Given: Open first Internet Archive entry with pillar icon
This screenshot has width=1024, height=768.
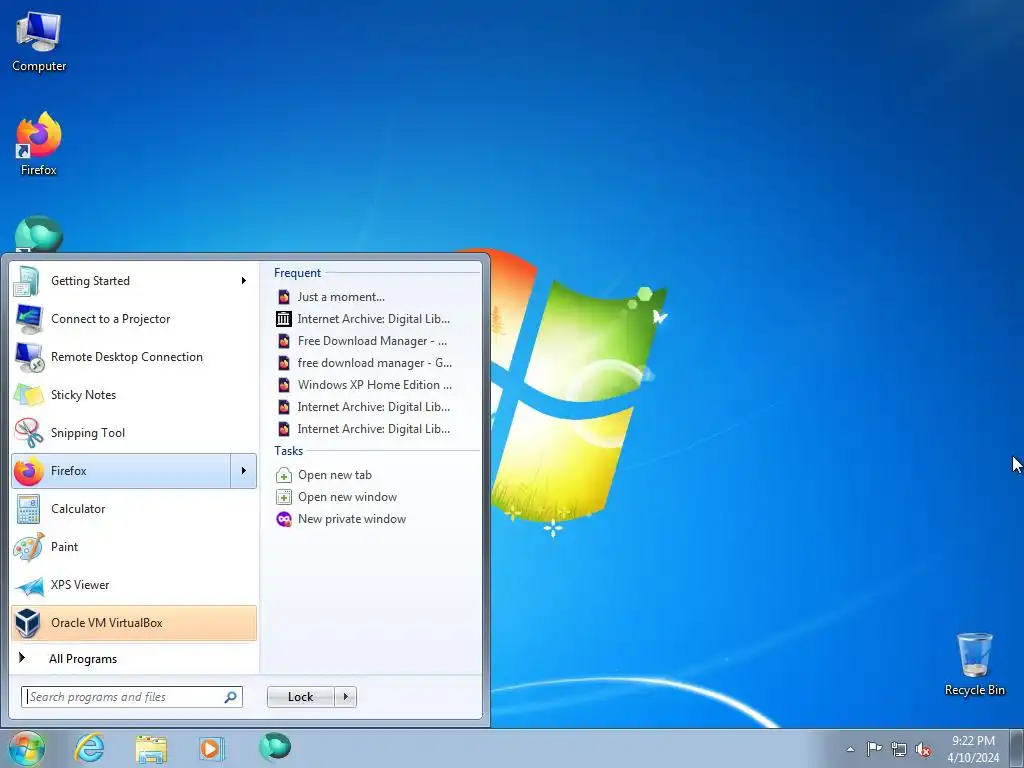Looking at the screenshot, I should coord(376,319).
